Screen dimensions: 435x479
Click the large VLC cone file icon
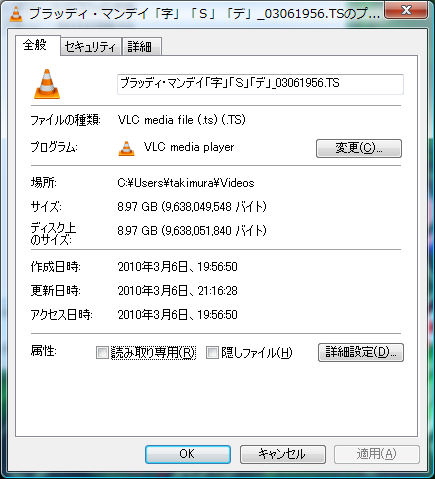pos(47,84)
